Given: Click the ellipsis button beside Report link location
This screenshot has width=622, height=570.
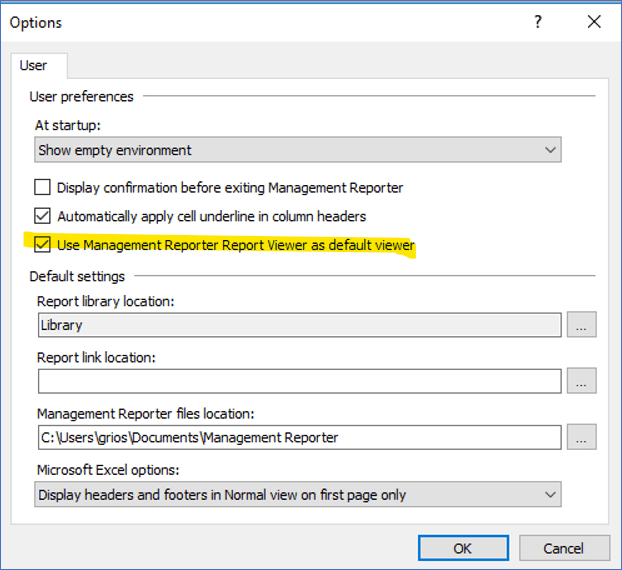Looking at the screenshot, I should click(581, 381).
